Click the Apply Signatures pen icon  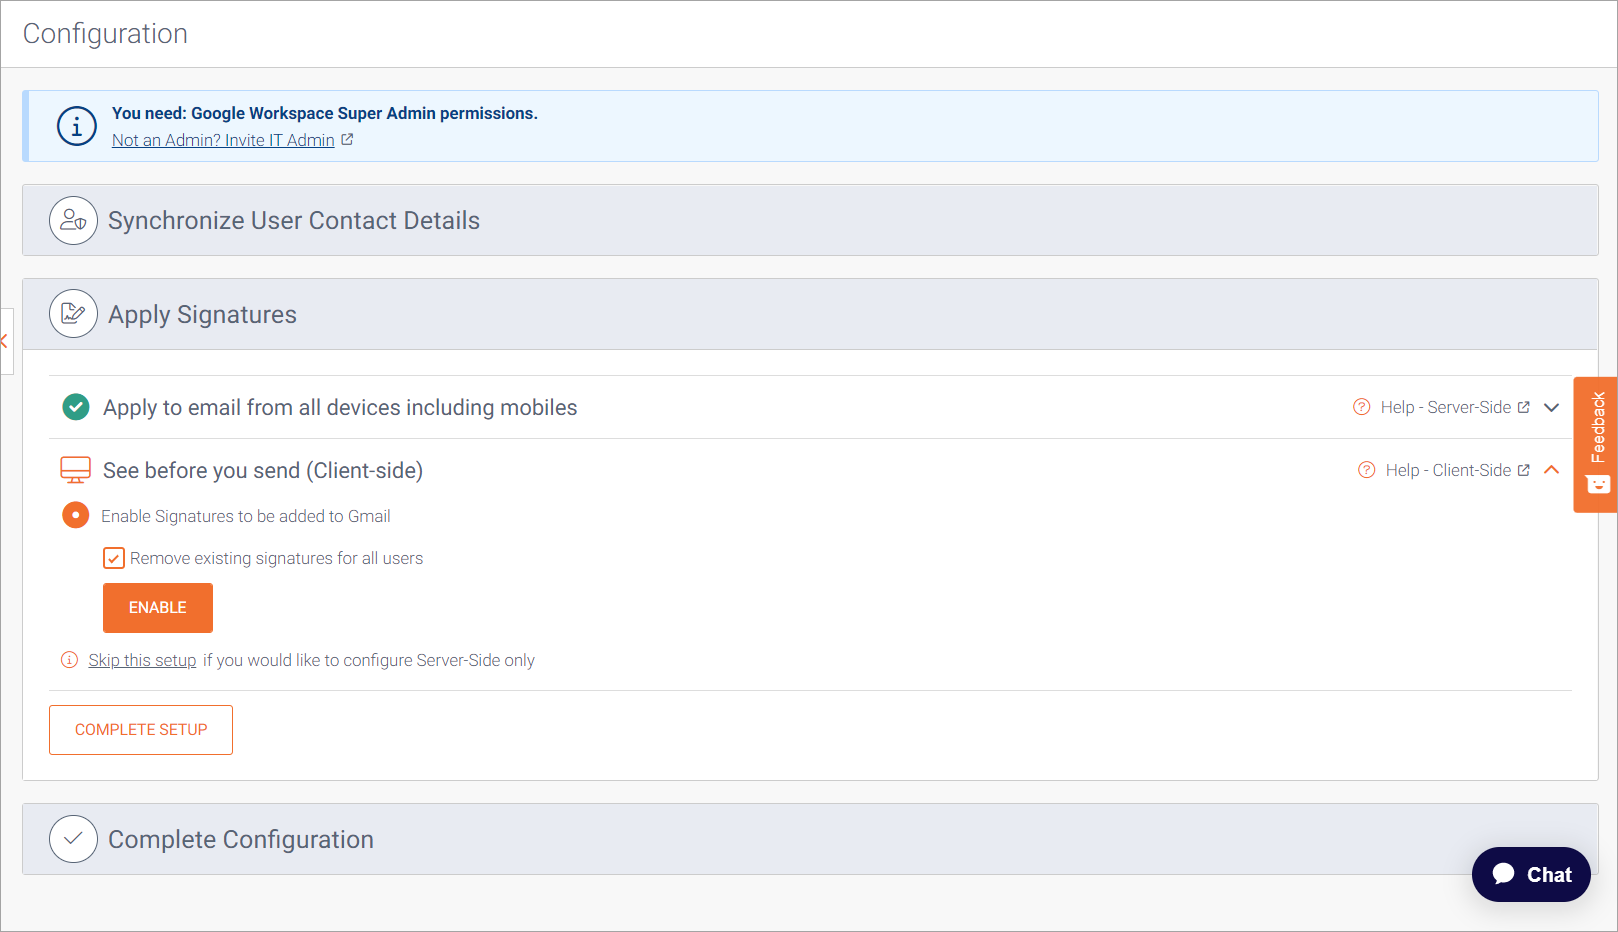pyautogui.click(x=73, y=314)
